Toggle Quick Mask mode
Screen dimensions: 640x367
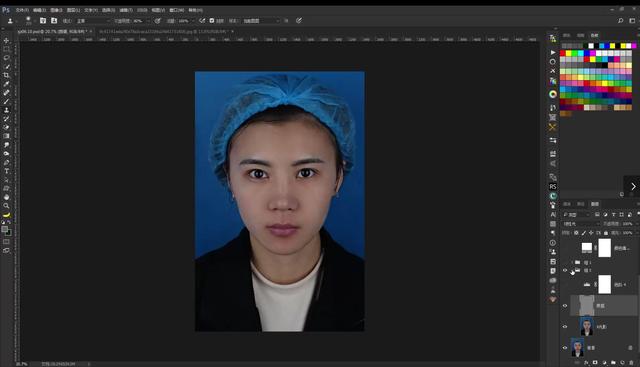[6, 242]
